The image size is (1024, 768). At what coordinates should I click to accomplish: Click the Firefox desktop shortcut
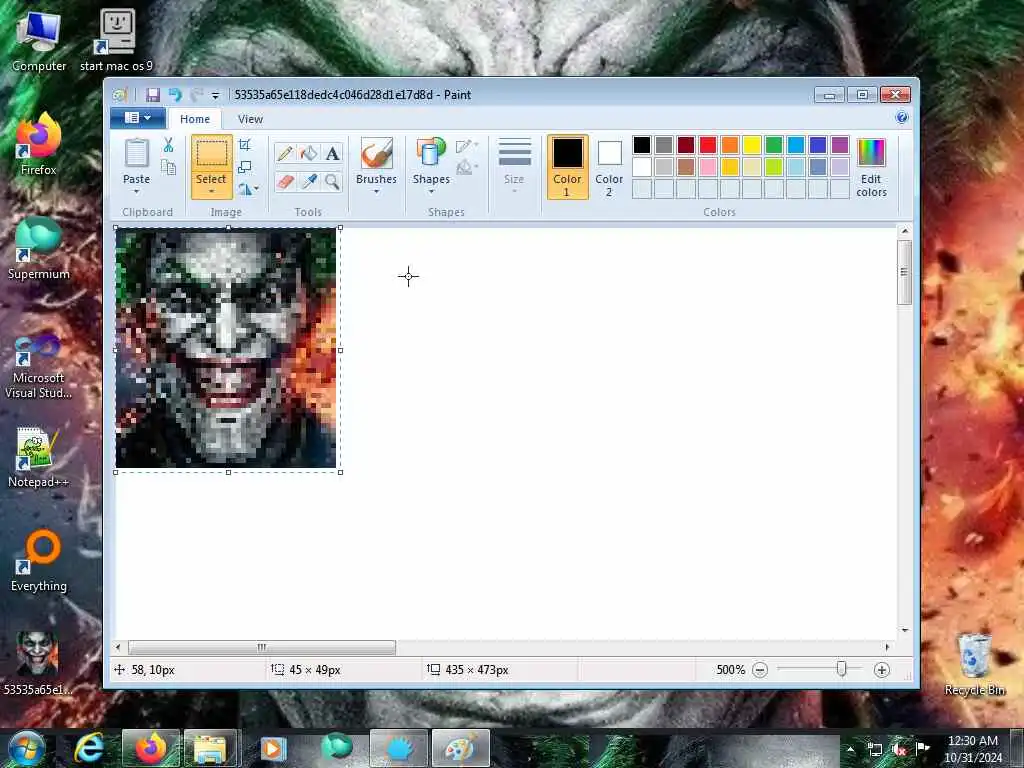[x=39, y=144]
